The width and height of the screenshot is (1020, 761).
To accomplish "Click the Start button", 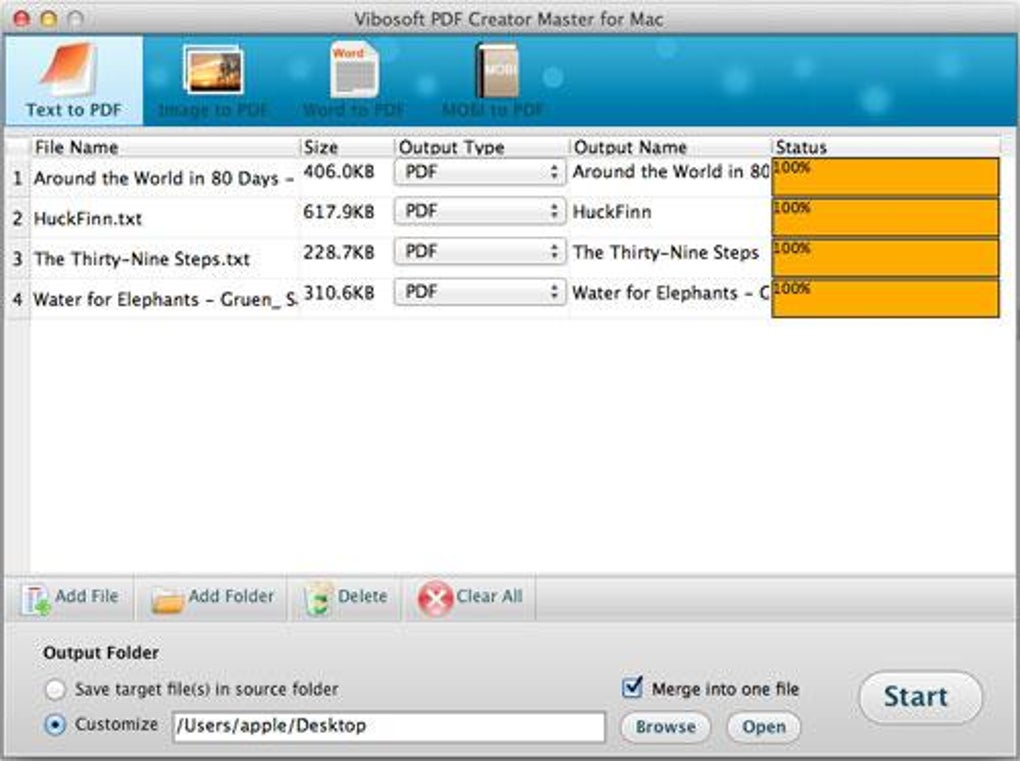I will (x=920, y=697).
